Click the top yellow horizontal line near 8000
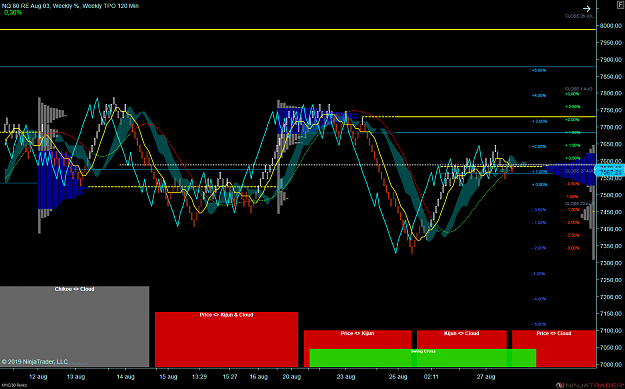Image resolution: width=625 pixels, height=389 pixels. (x=298, y=29)
